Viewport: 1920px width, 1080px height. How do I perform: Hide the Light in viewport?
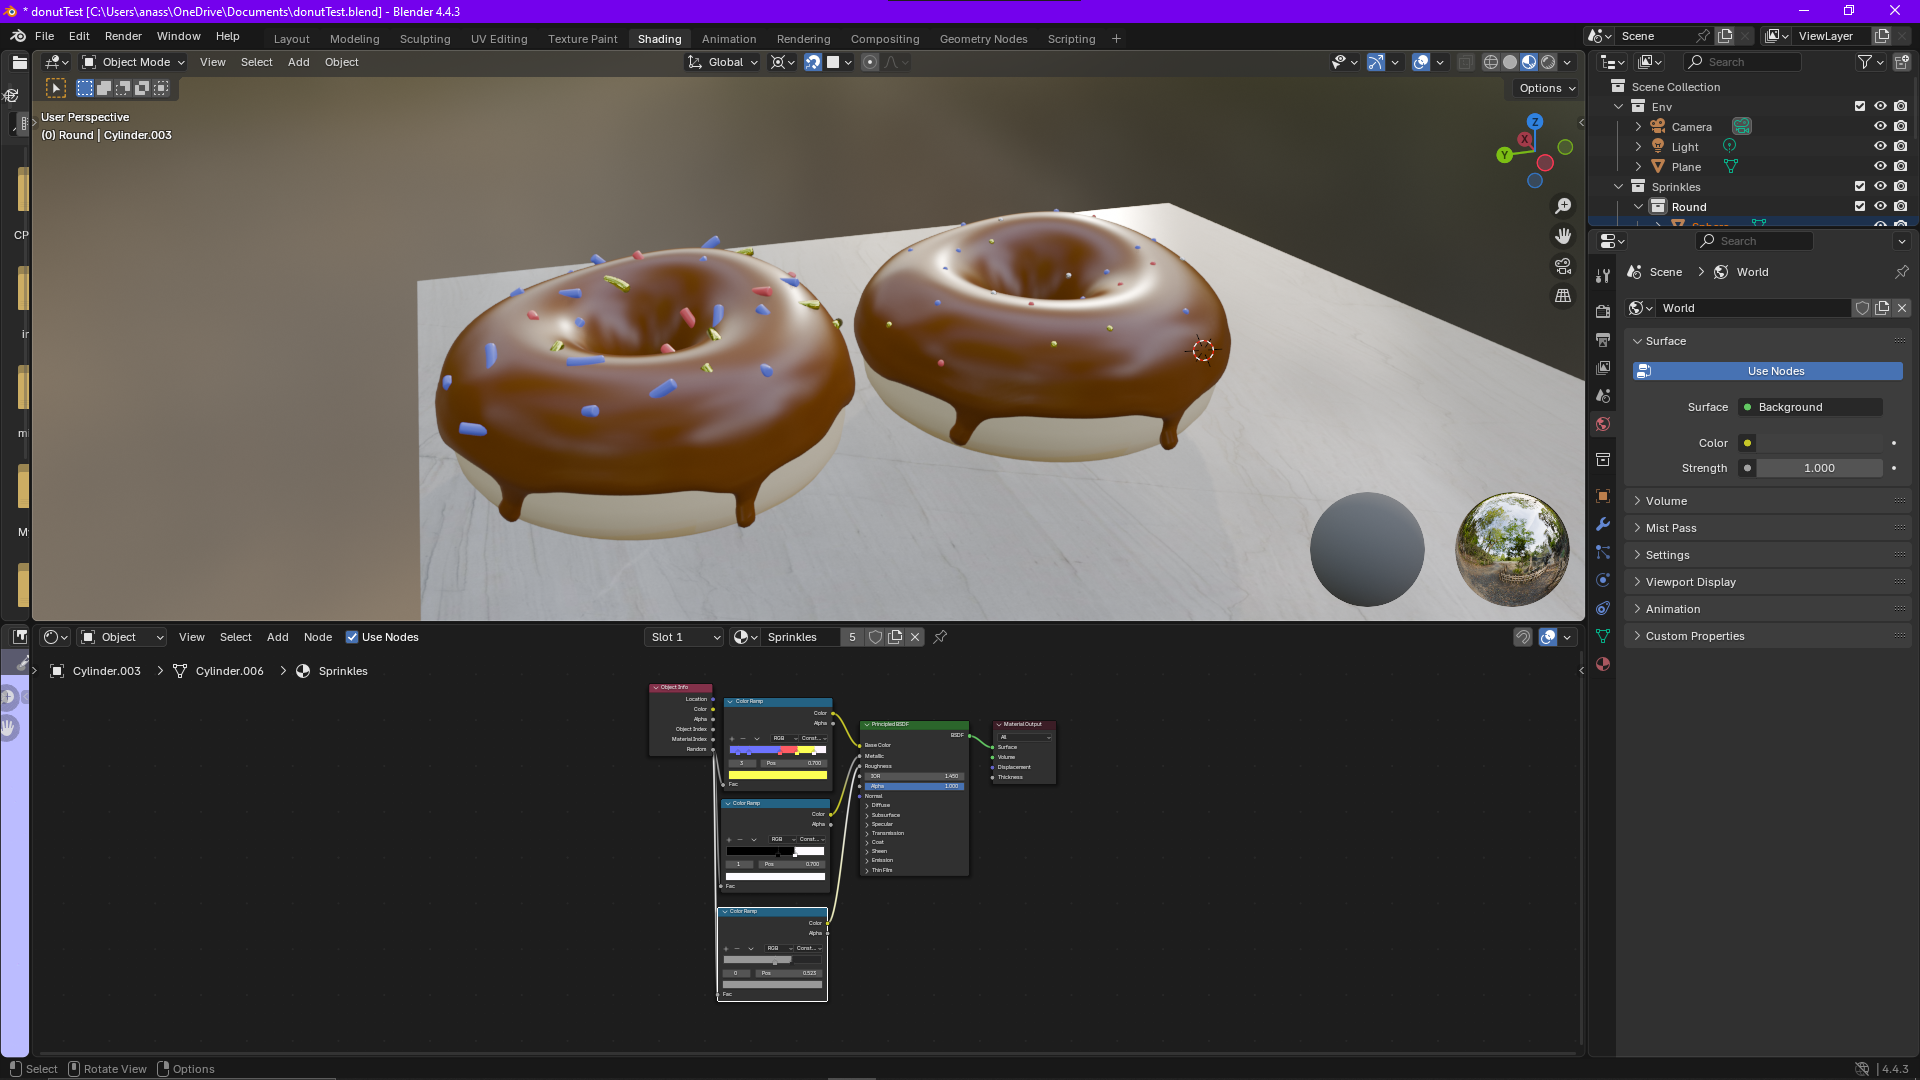pyautogui.click(x=1880, y=146)
